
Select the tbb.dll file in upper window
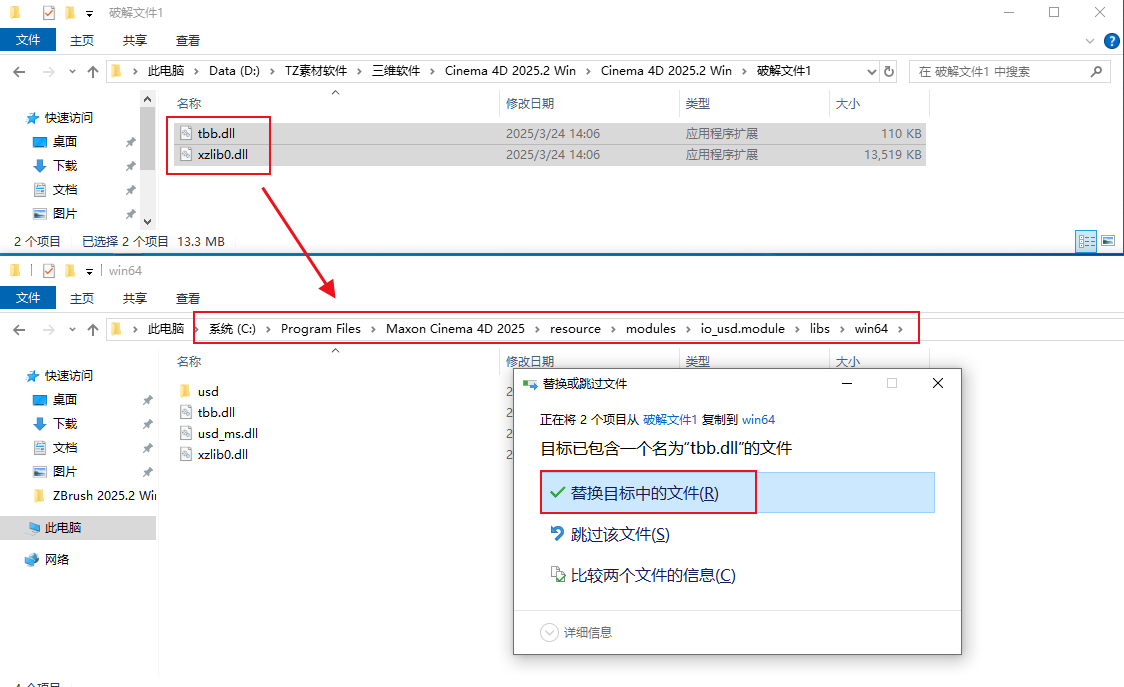(216, 133)
